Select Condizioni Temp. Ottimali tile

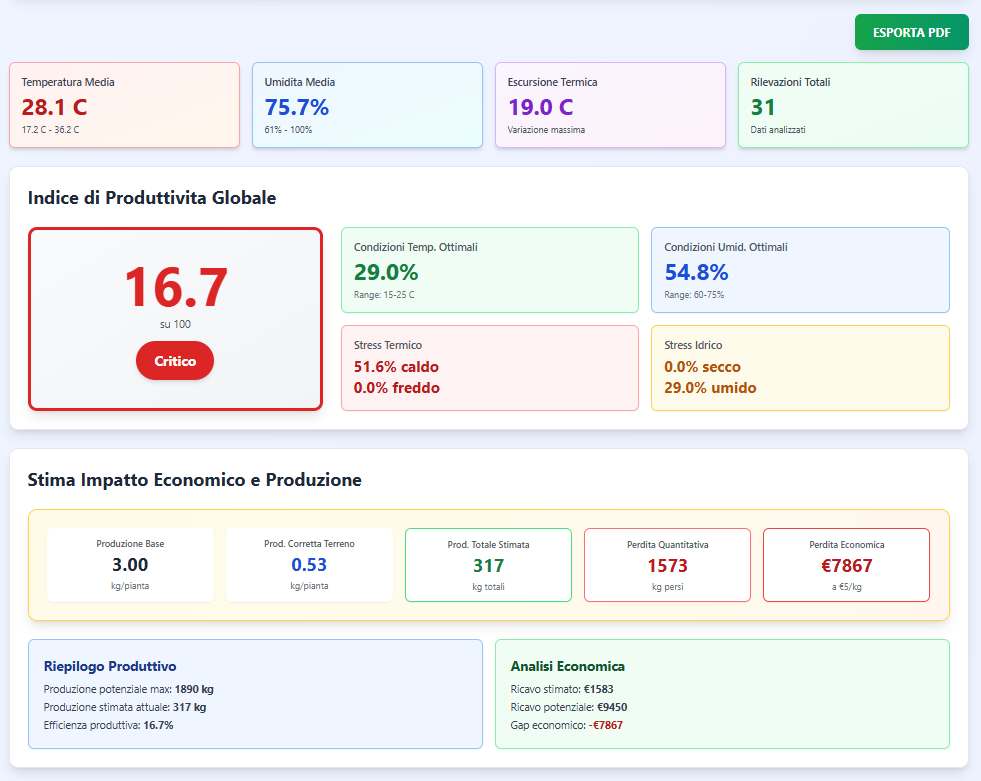[489, 270]
